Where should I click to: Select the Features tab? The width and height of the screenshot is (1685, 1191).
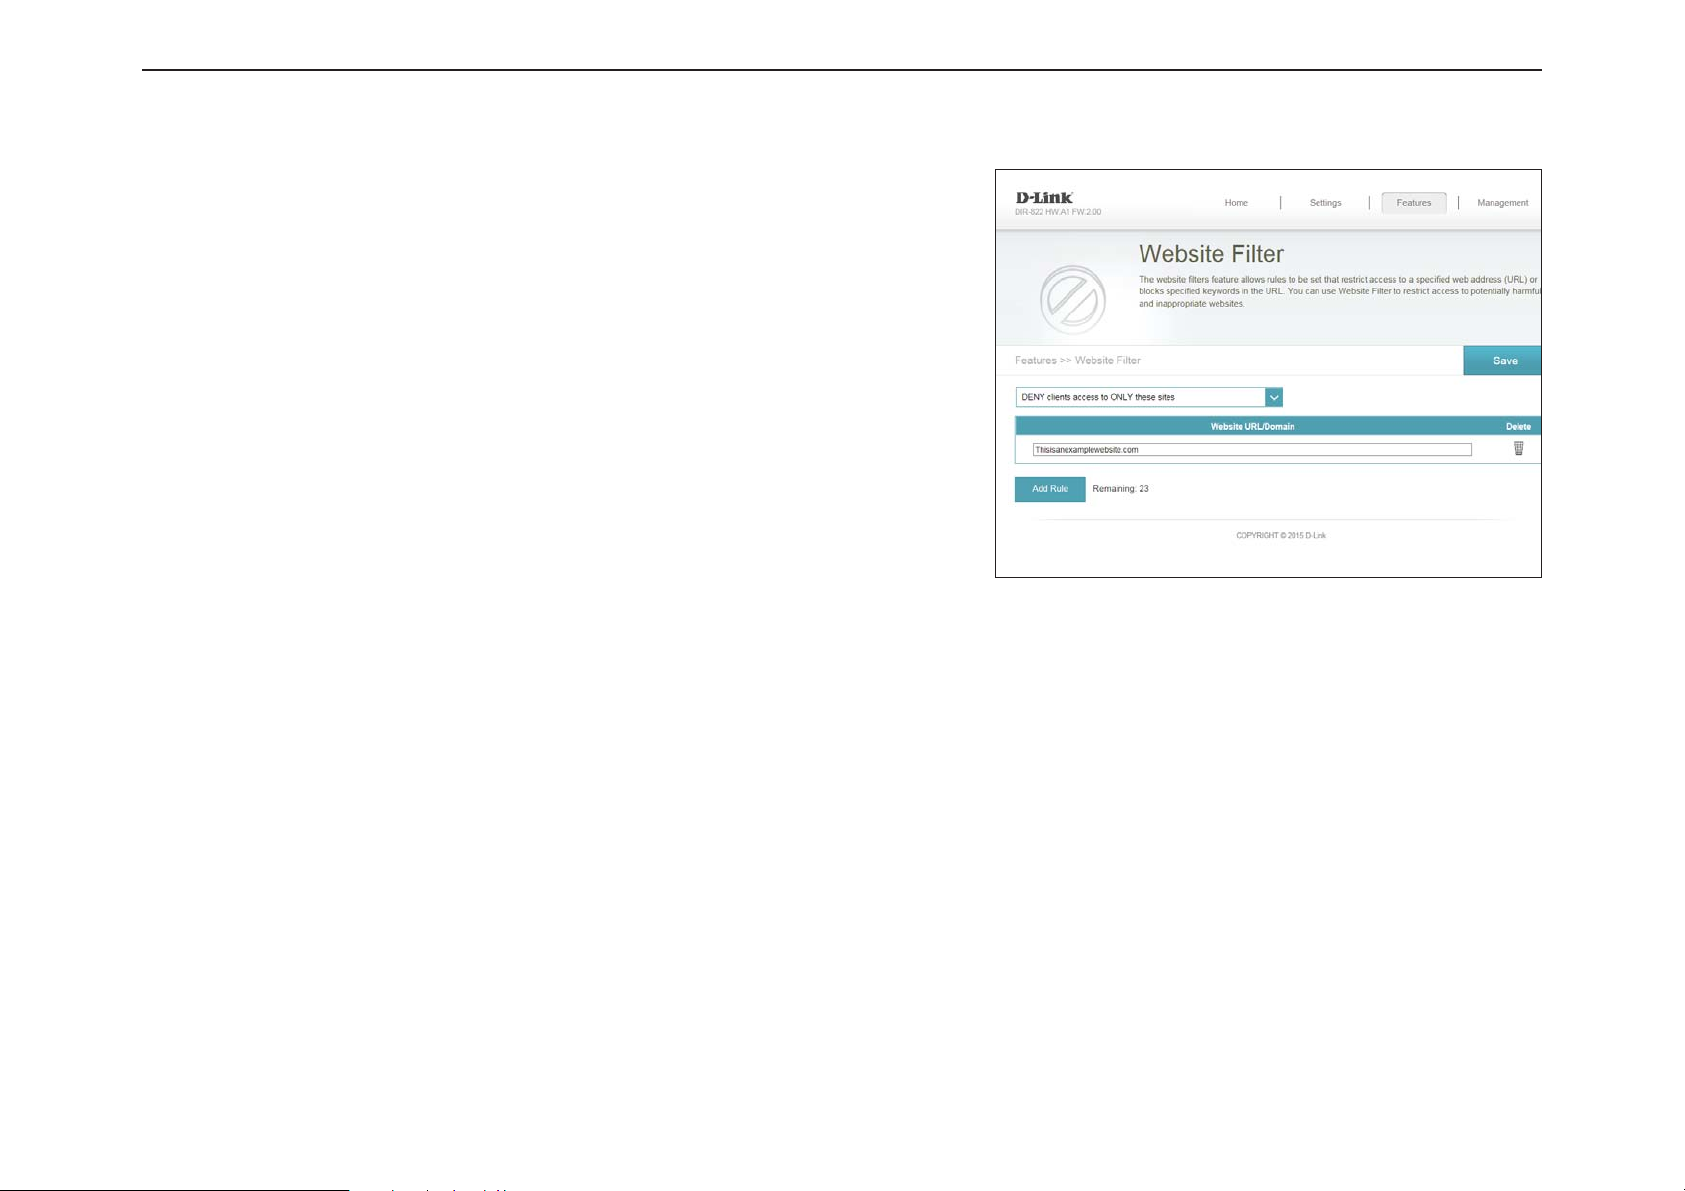[1413, 203]
